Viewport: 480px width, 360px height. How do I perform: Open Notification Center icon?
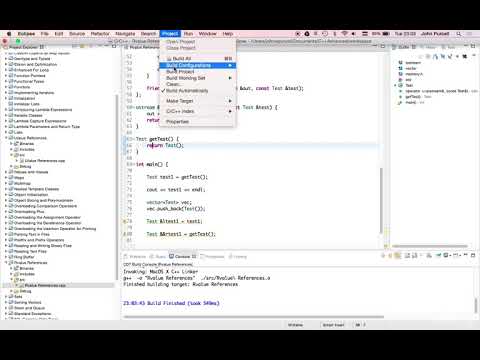469,34
